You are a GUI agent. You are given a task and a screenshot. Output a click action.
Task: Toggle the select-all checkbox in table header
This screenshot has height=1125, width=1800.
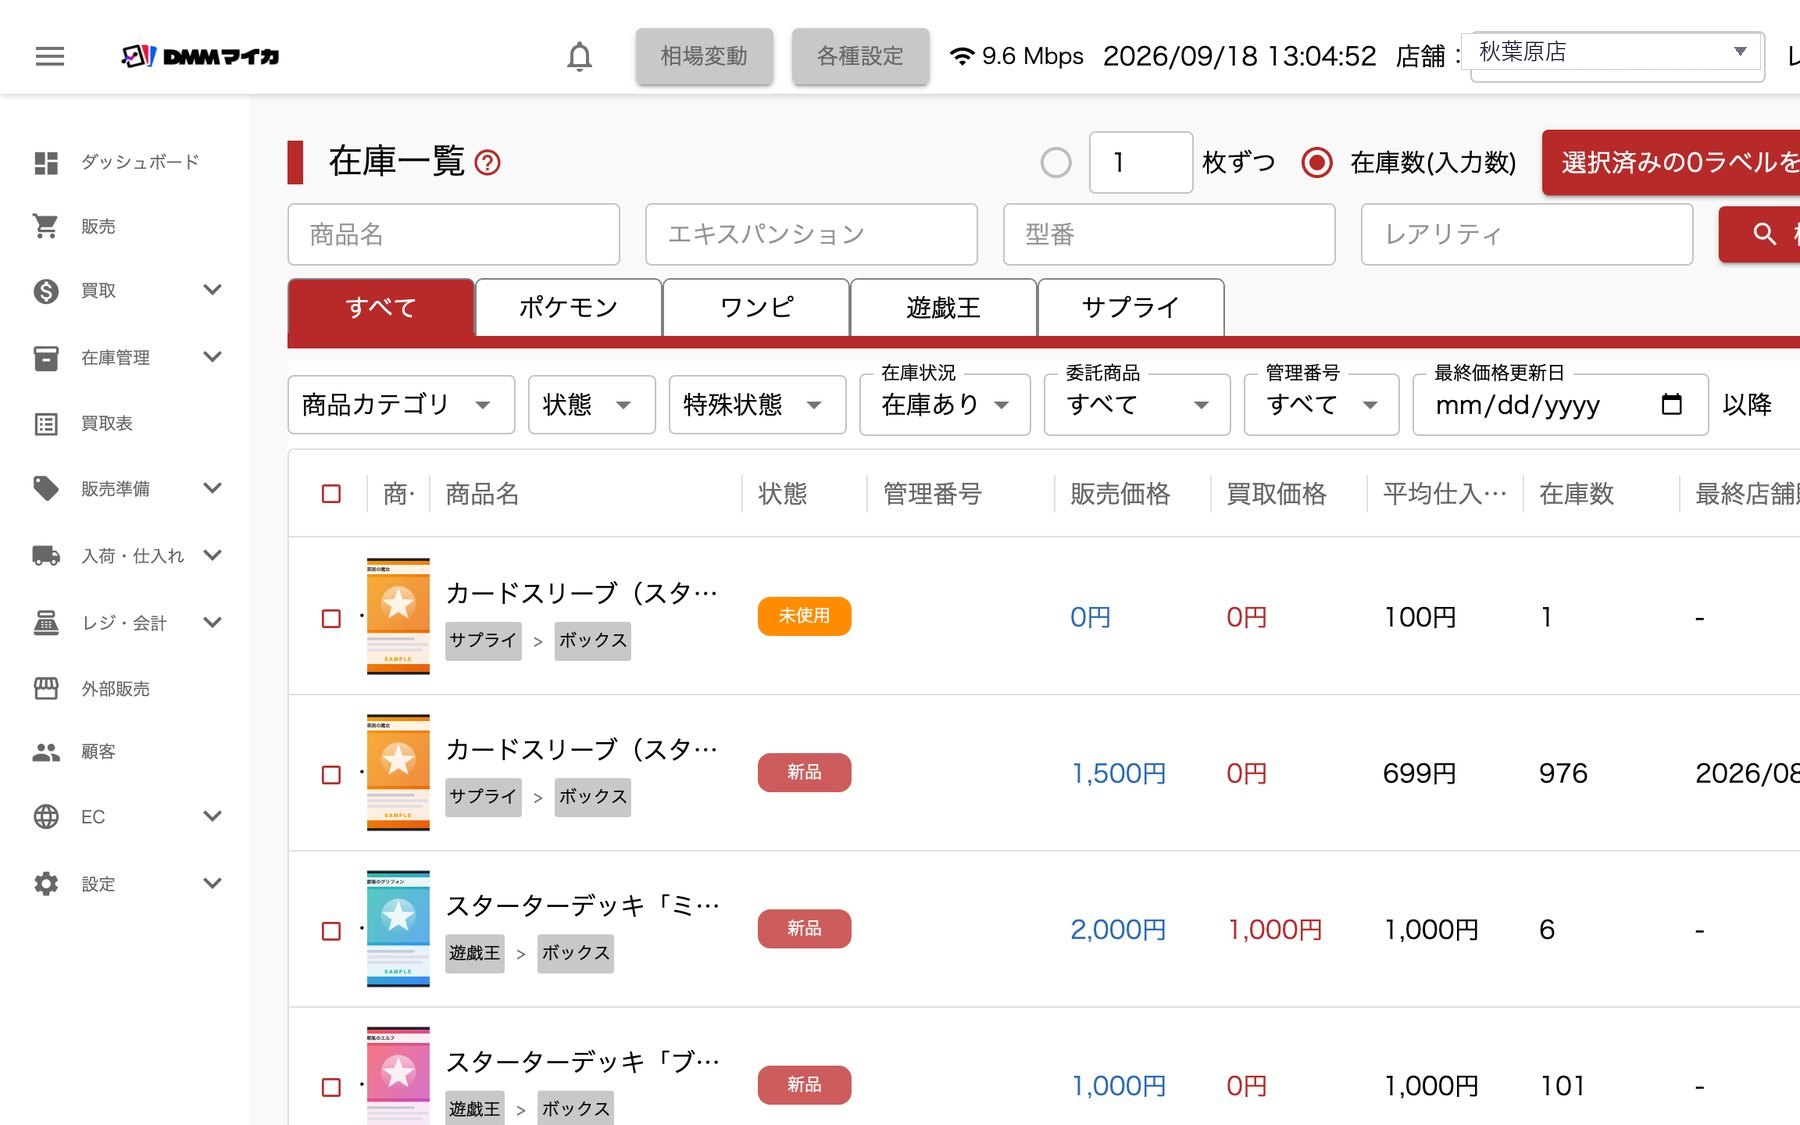coord(331,494)
